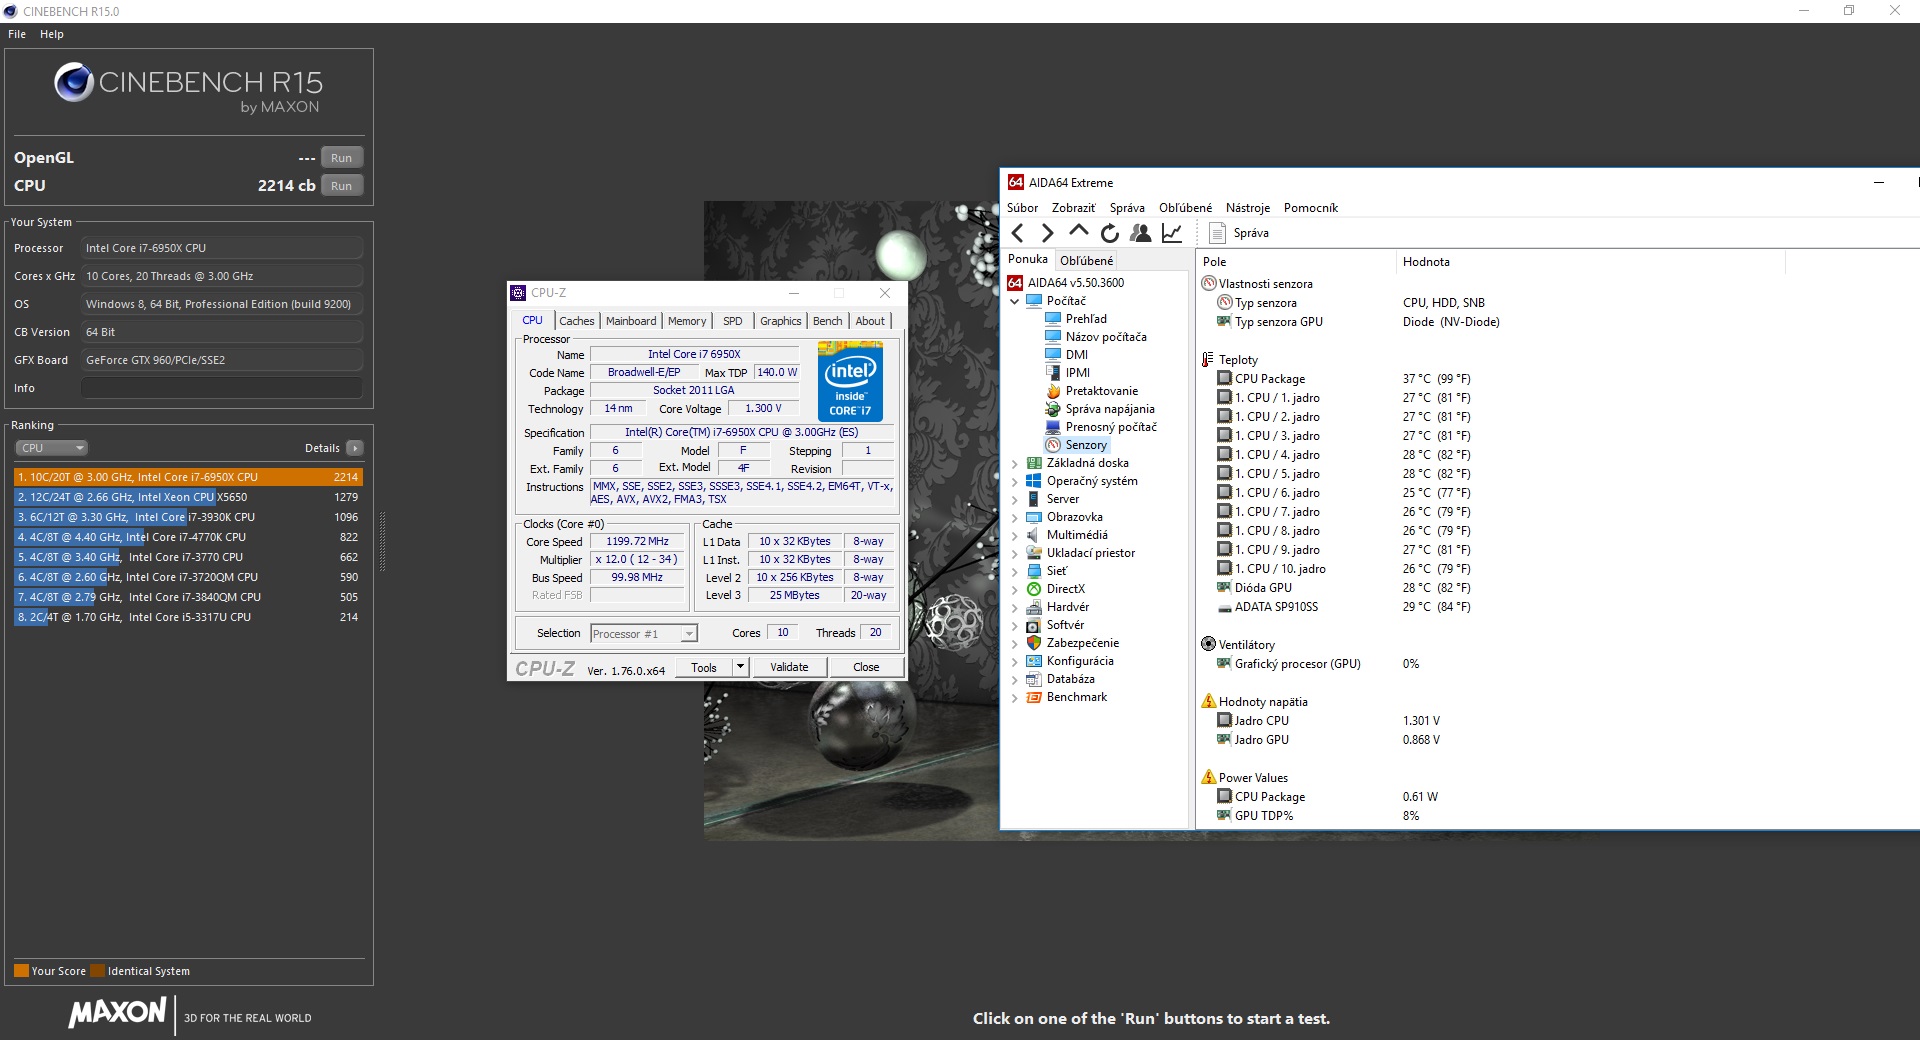Open CPU-Z Processor selection dropdown

[688, 634]
